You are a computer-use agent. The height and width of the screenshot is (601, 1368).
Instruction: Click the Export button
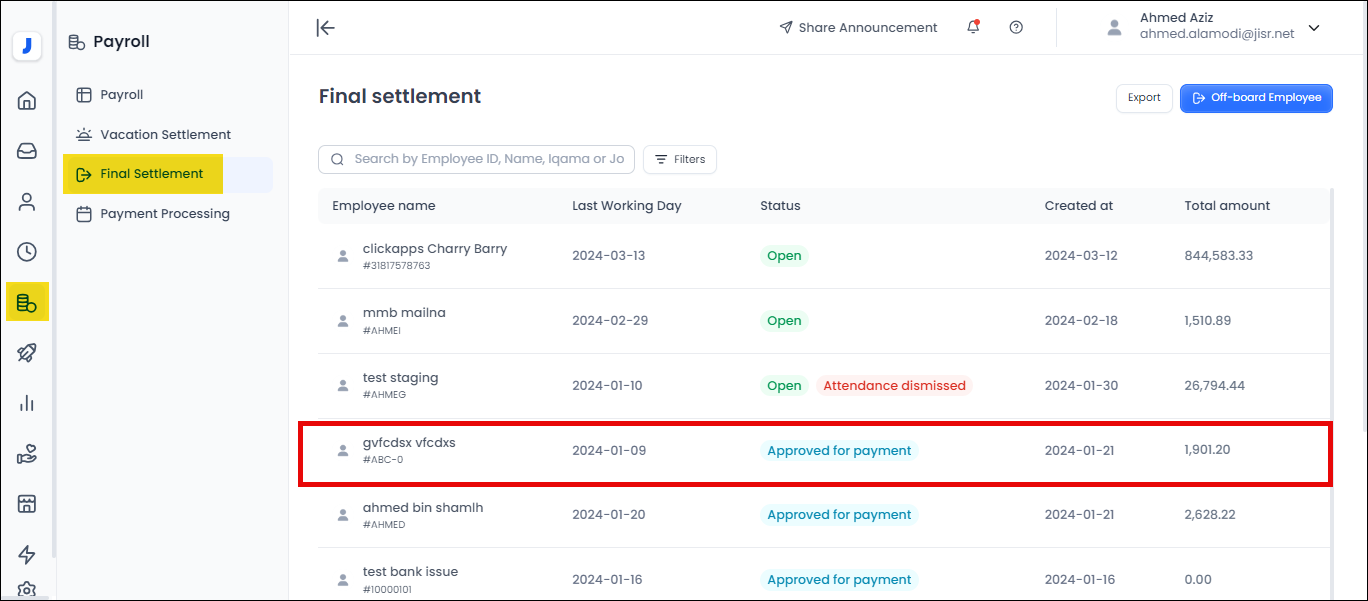(x=1144, y=98)
